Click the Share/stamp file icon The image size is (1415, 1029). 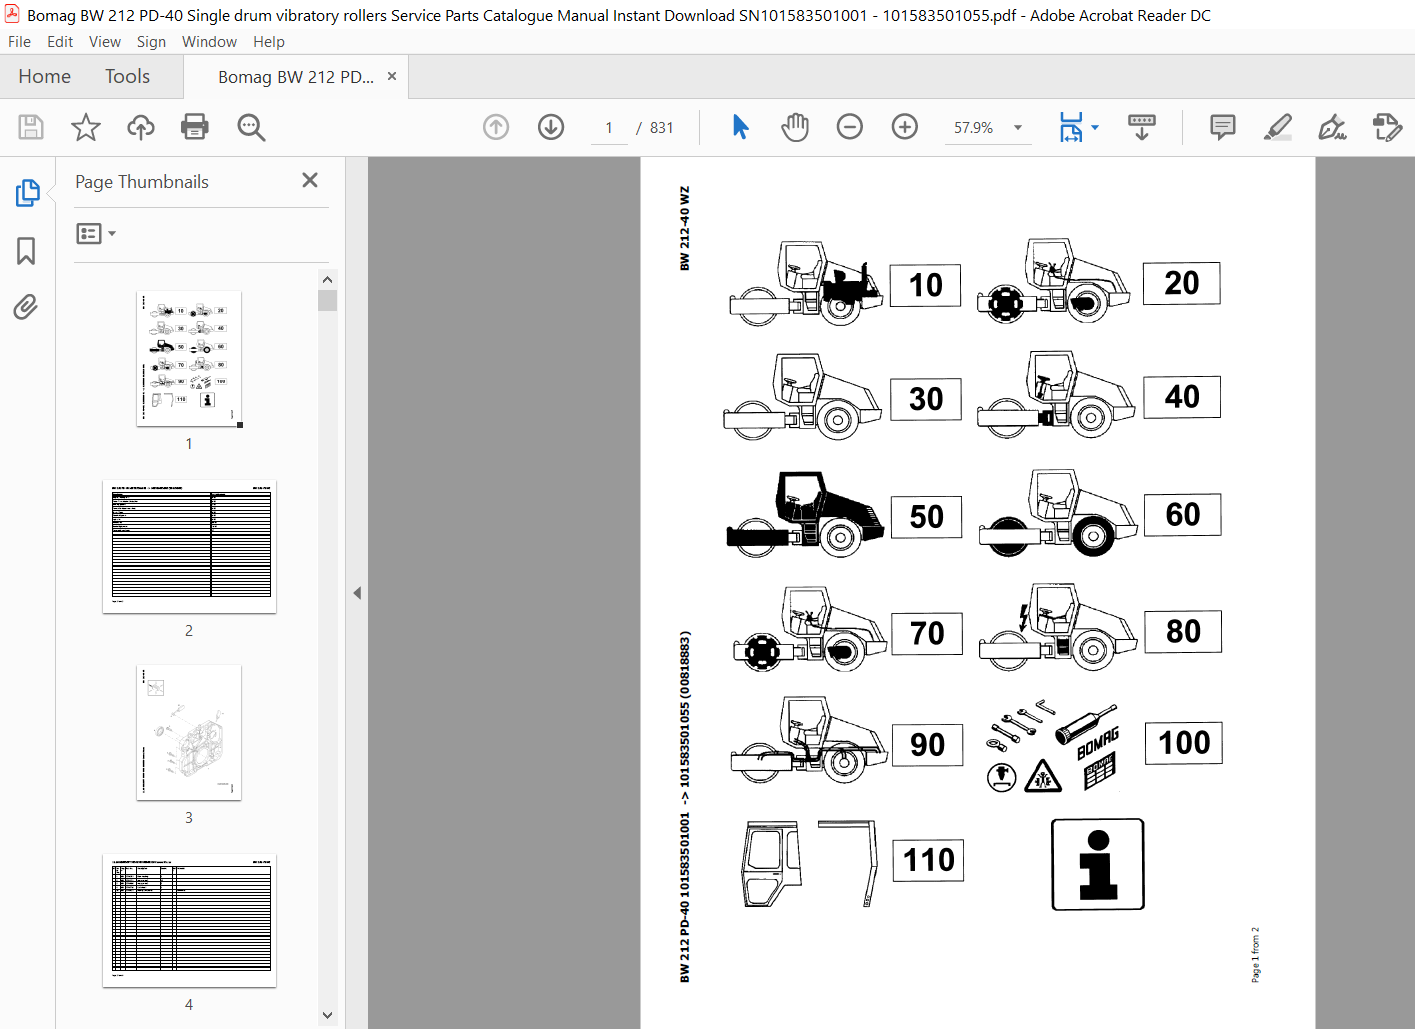tap(1387, 127)
